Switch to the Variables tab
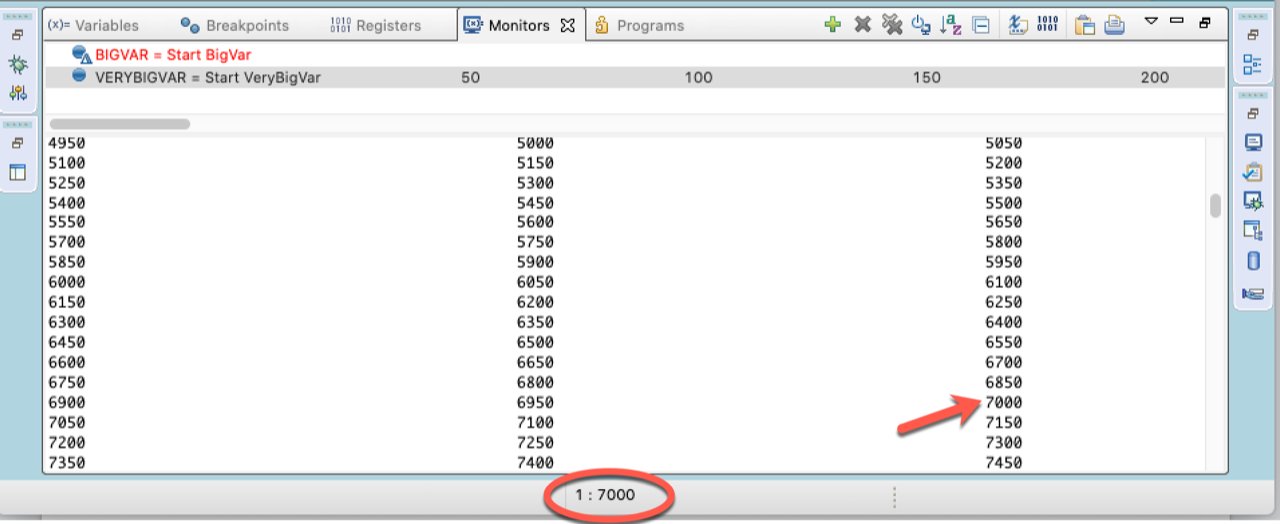 [93, 25]
